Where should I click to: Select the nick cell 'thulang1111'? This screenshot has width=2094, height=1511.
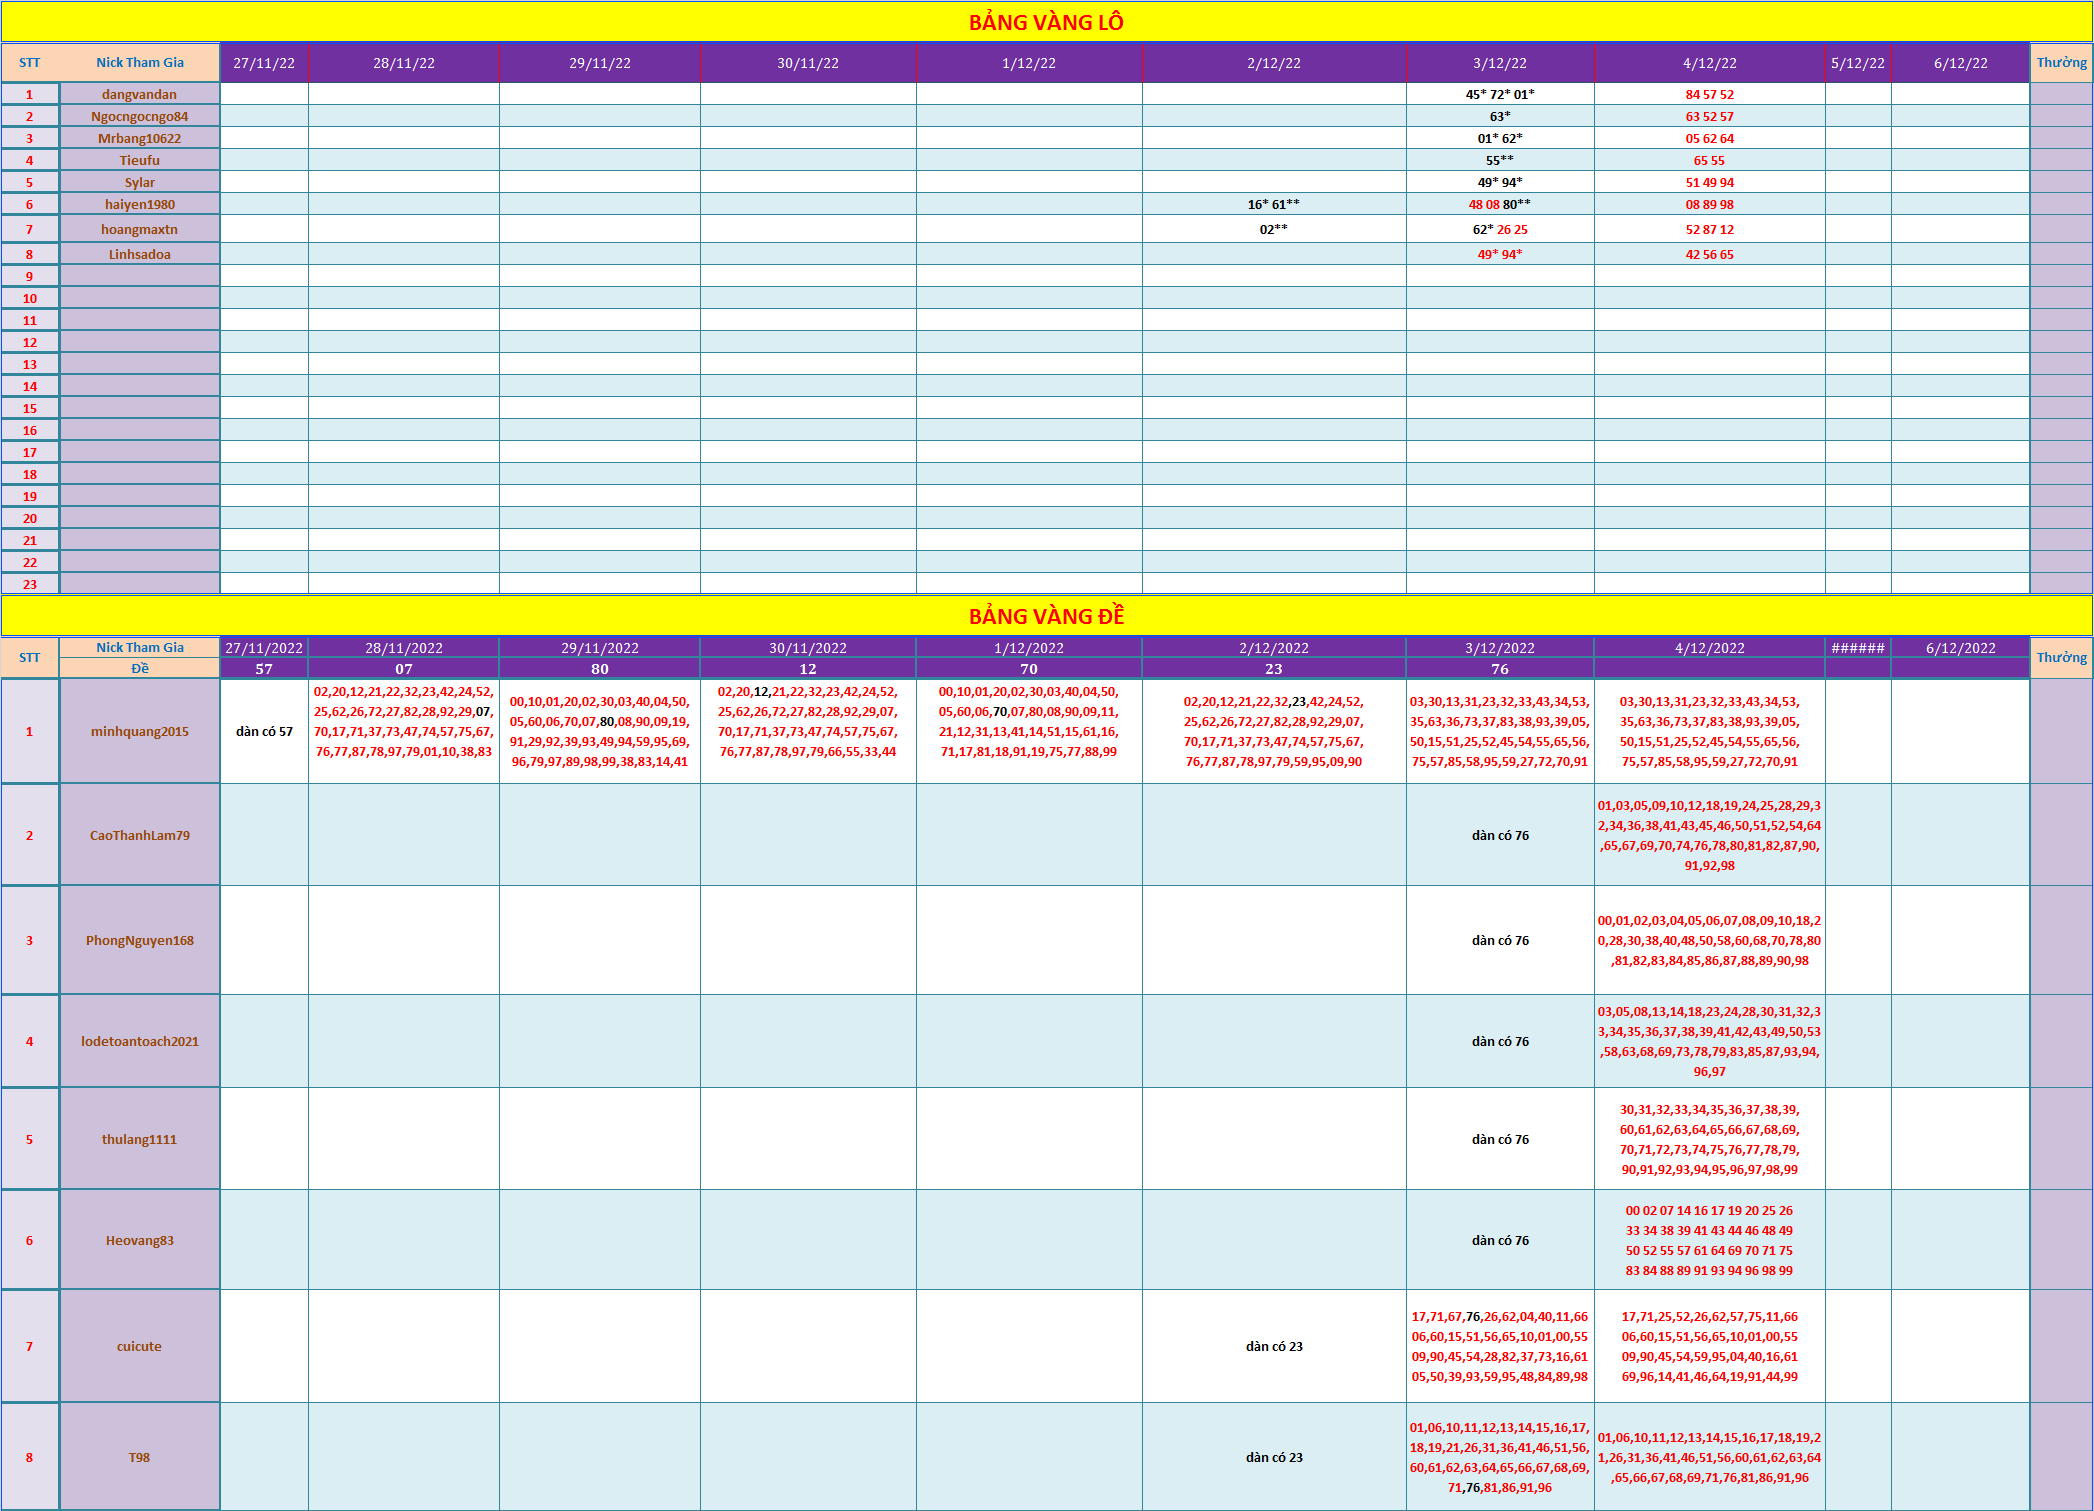140,1139
